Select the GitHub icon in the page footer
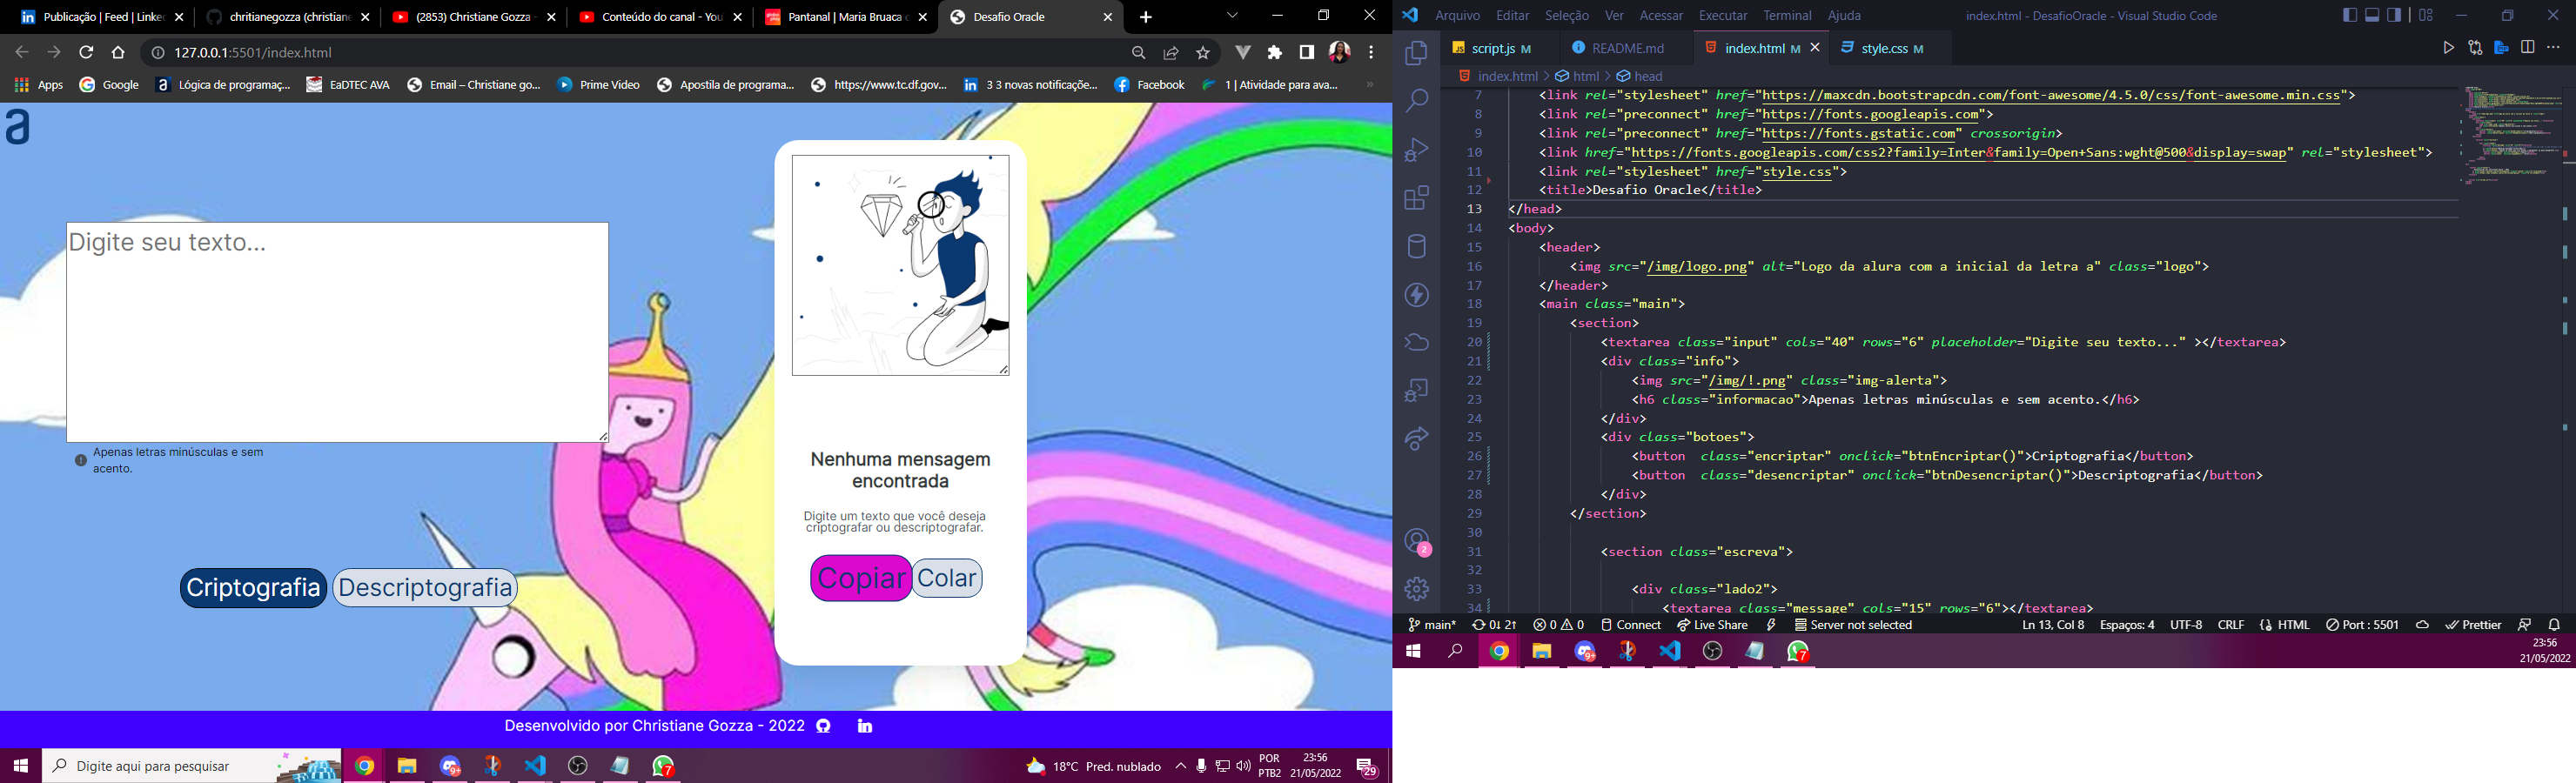 click(x=822, y=726)
